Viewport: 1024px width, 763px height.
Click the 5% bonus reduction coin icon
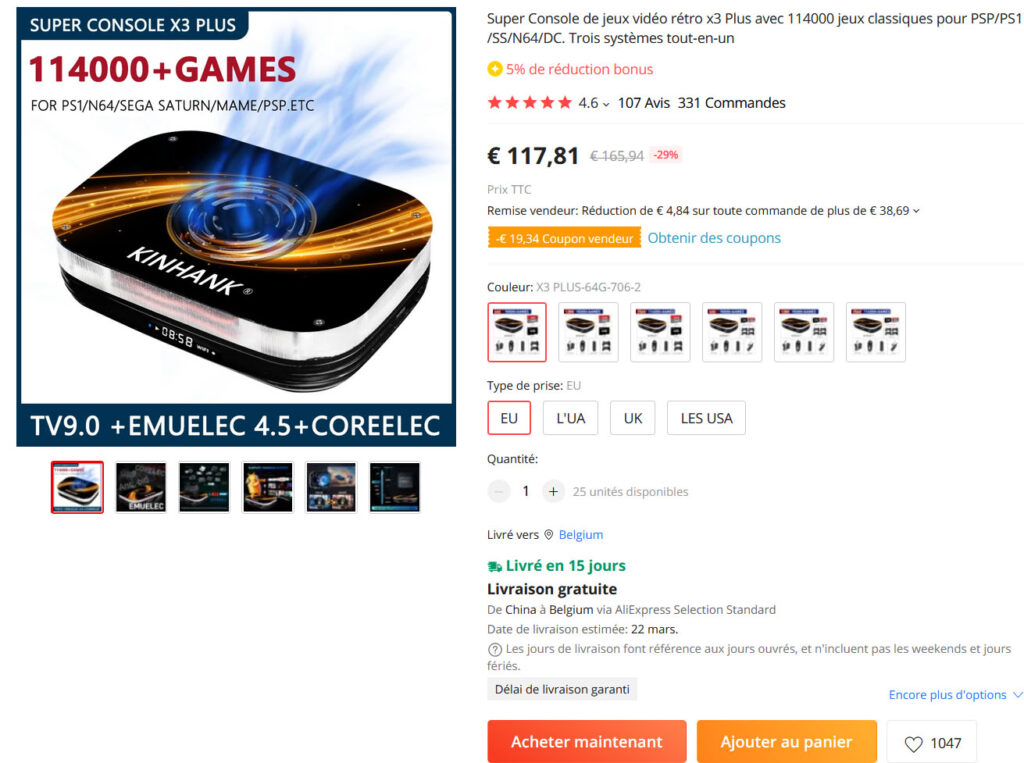(495, 69)
